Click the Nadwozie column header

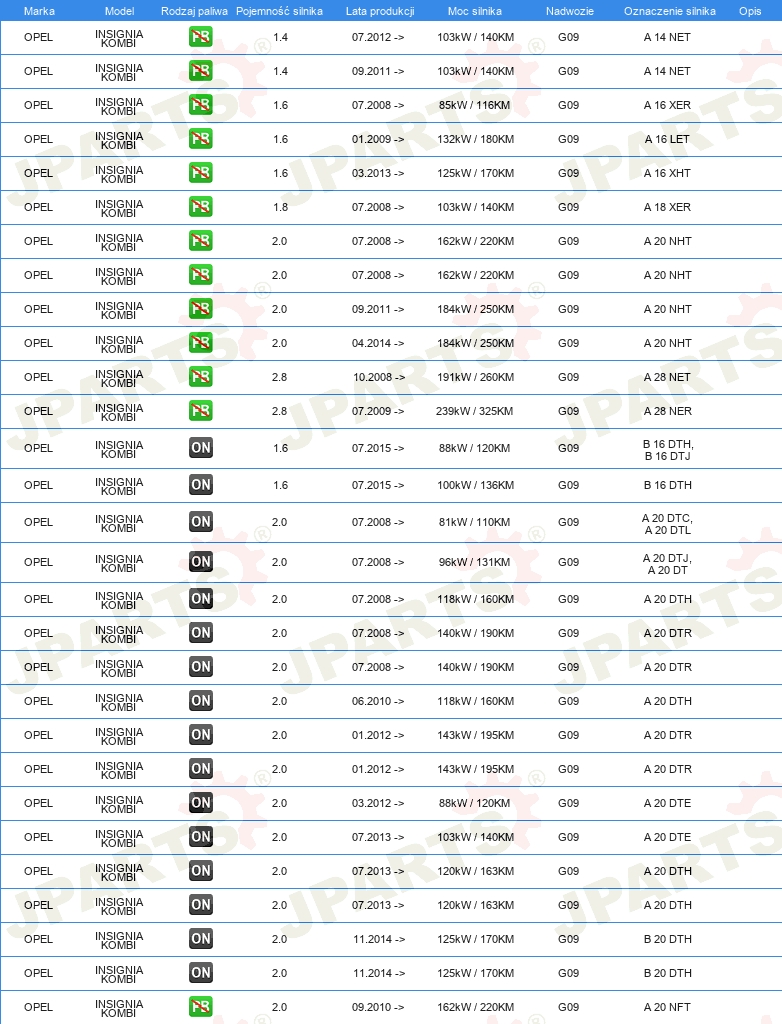tap(569, 11)
